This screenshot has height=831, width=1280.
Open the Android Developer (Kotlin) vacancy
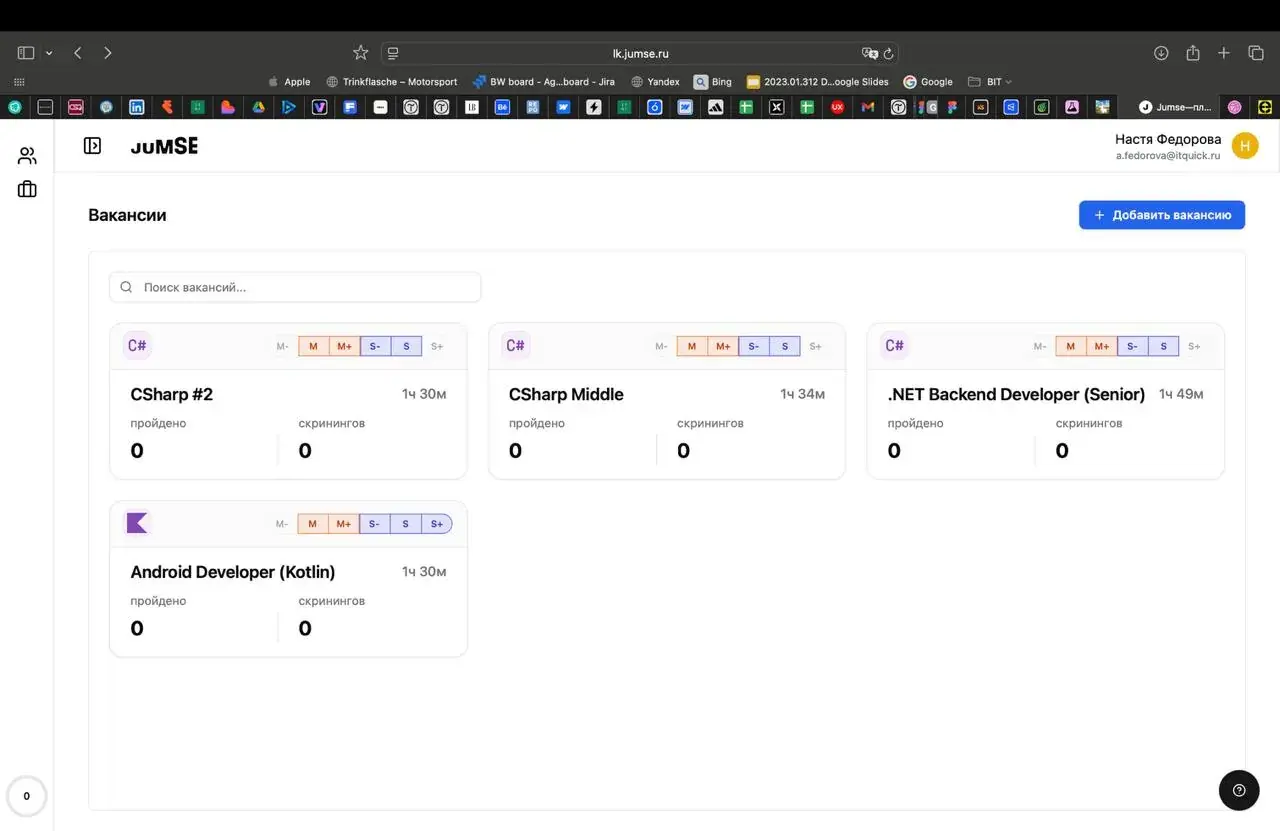point(288,579)
